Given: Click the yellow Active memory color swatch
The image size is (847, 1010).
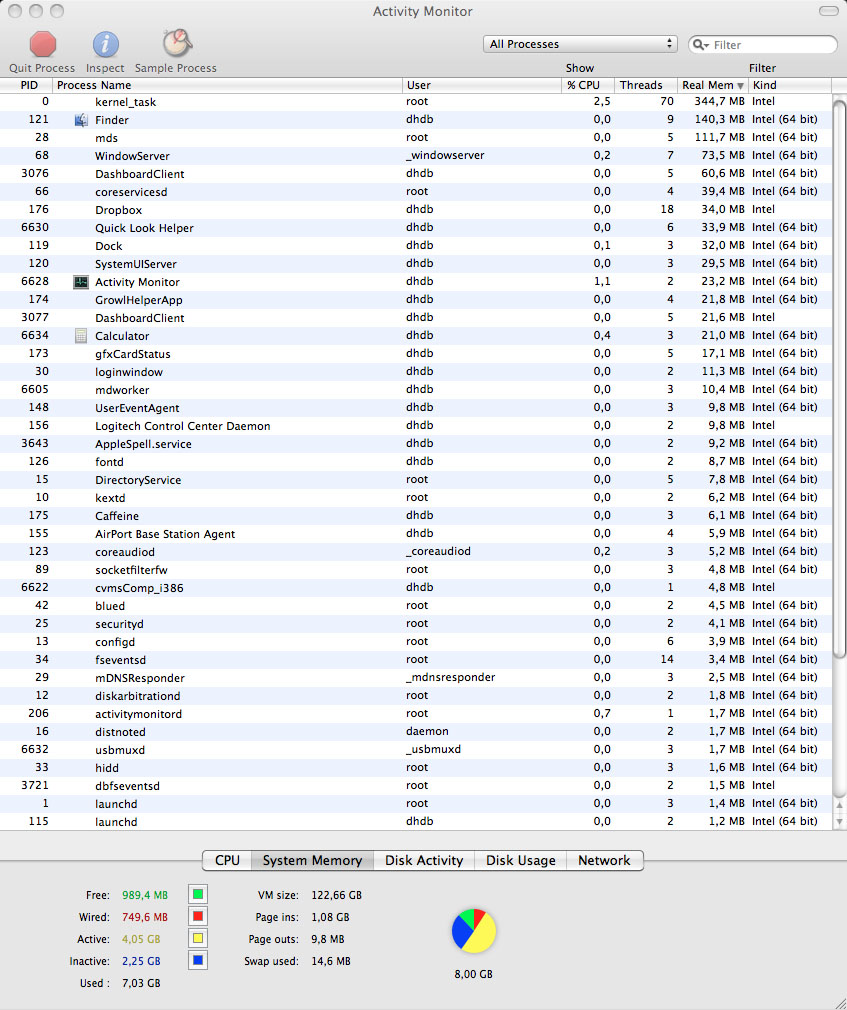Looking at the screenshot, I should pos(198,938).
